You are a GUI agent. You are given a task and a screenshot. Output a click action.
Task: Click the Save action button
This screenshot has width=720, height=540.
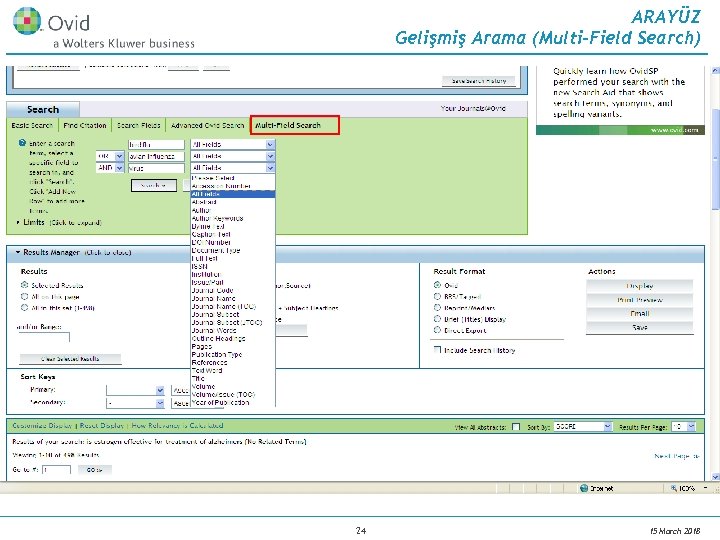640,327
